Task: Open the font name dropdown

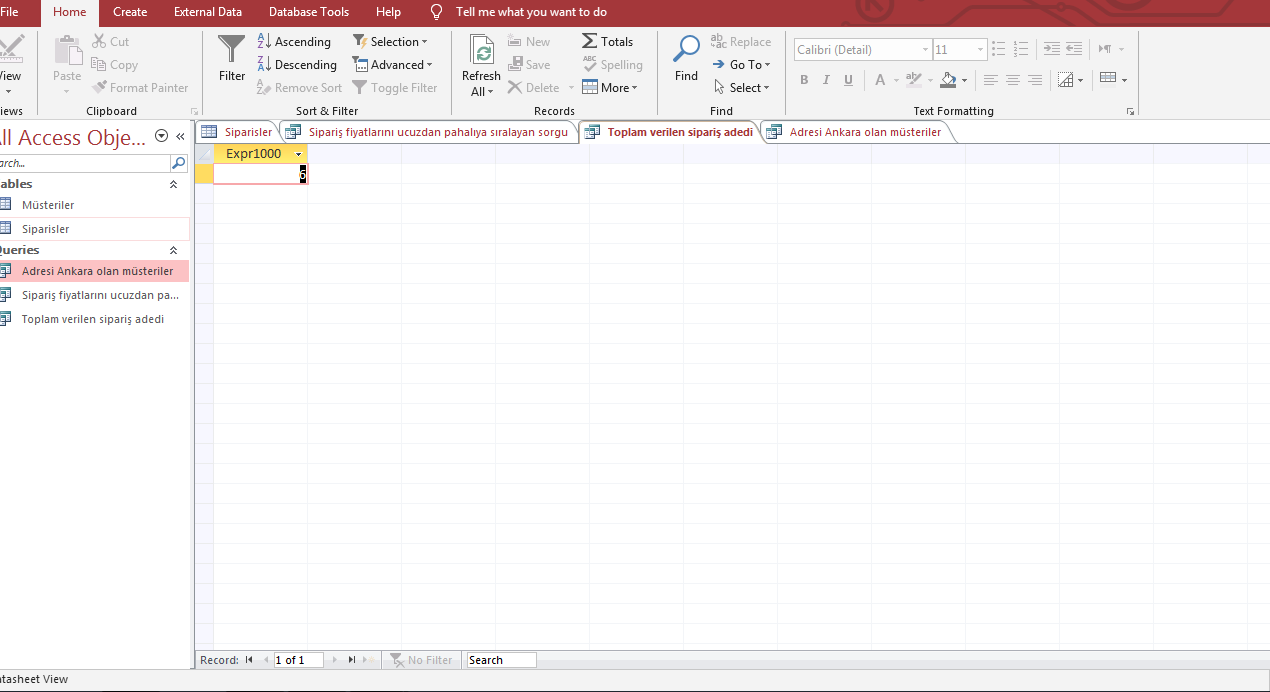Action: 925,50
